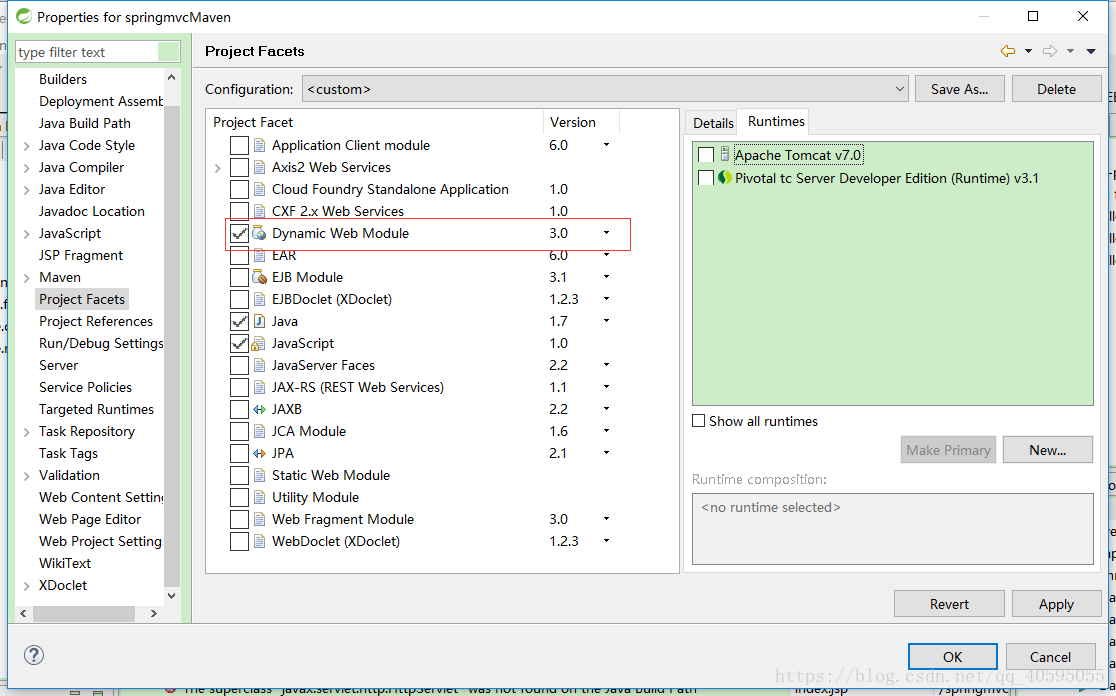
Task: Click the OK button
Action: click(952, 657)
